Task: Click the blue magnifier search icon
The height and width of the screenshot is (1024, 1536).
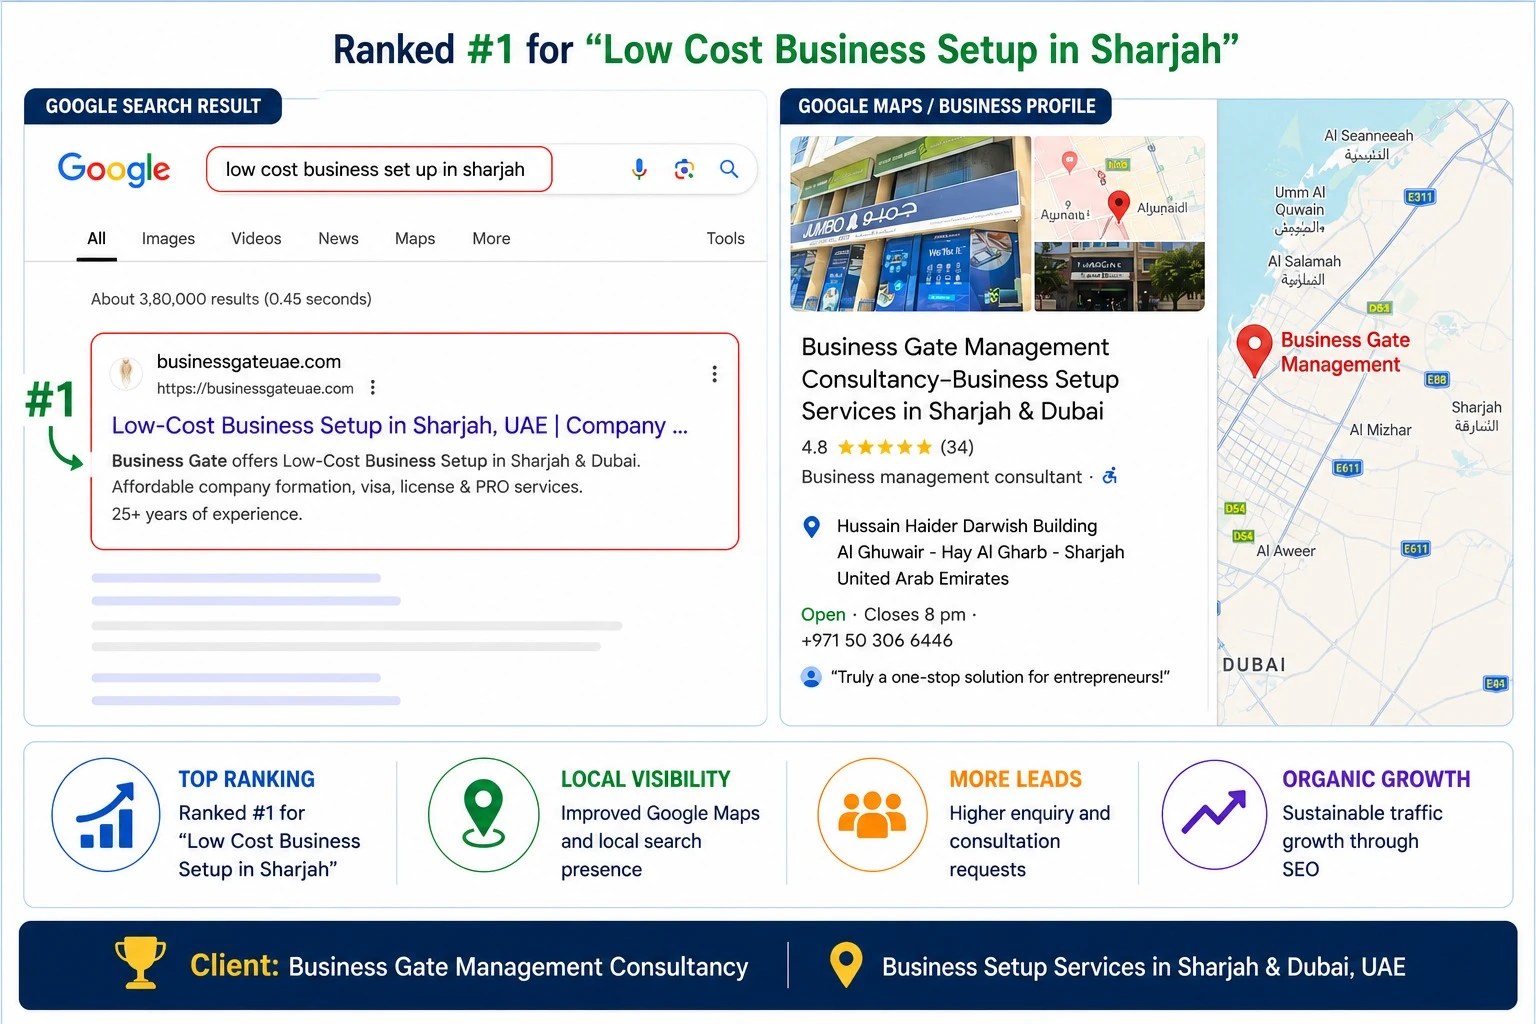Action: pos(729,169)
